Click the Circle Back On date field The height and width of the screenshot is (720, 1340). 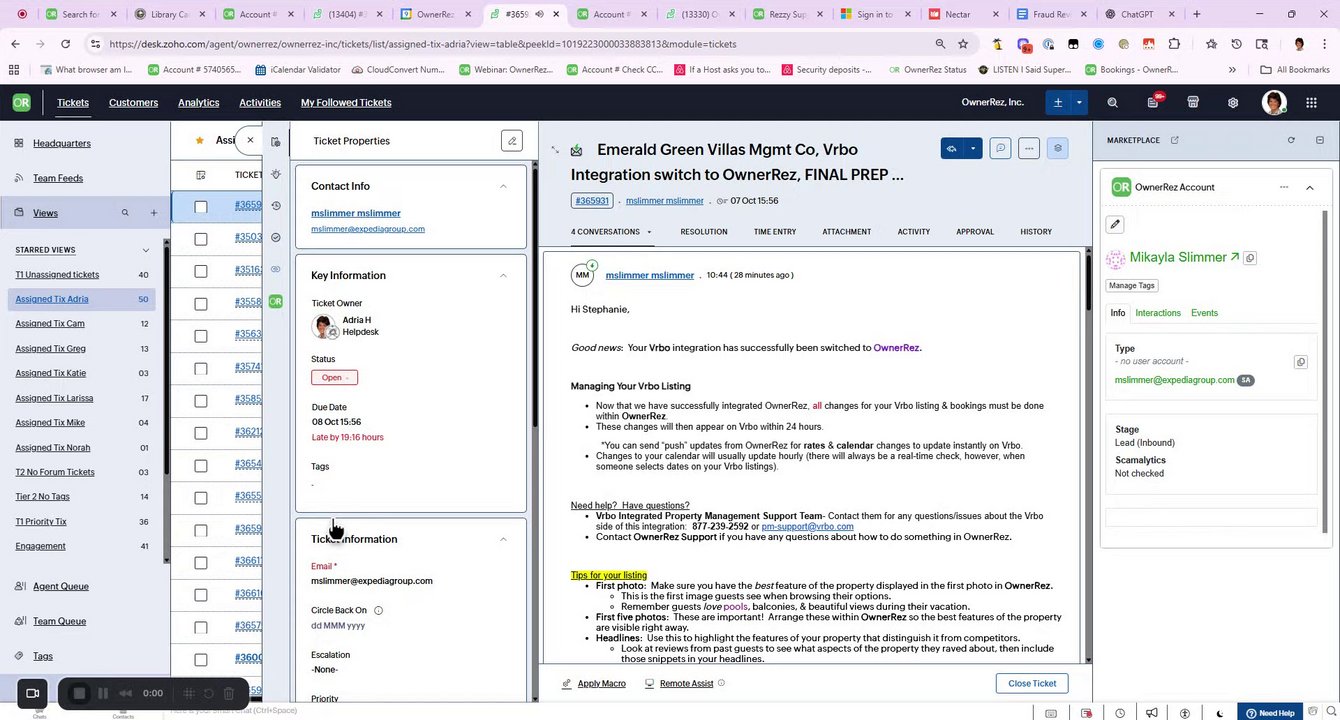(338, 626)
